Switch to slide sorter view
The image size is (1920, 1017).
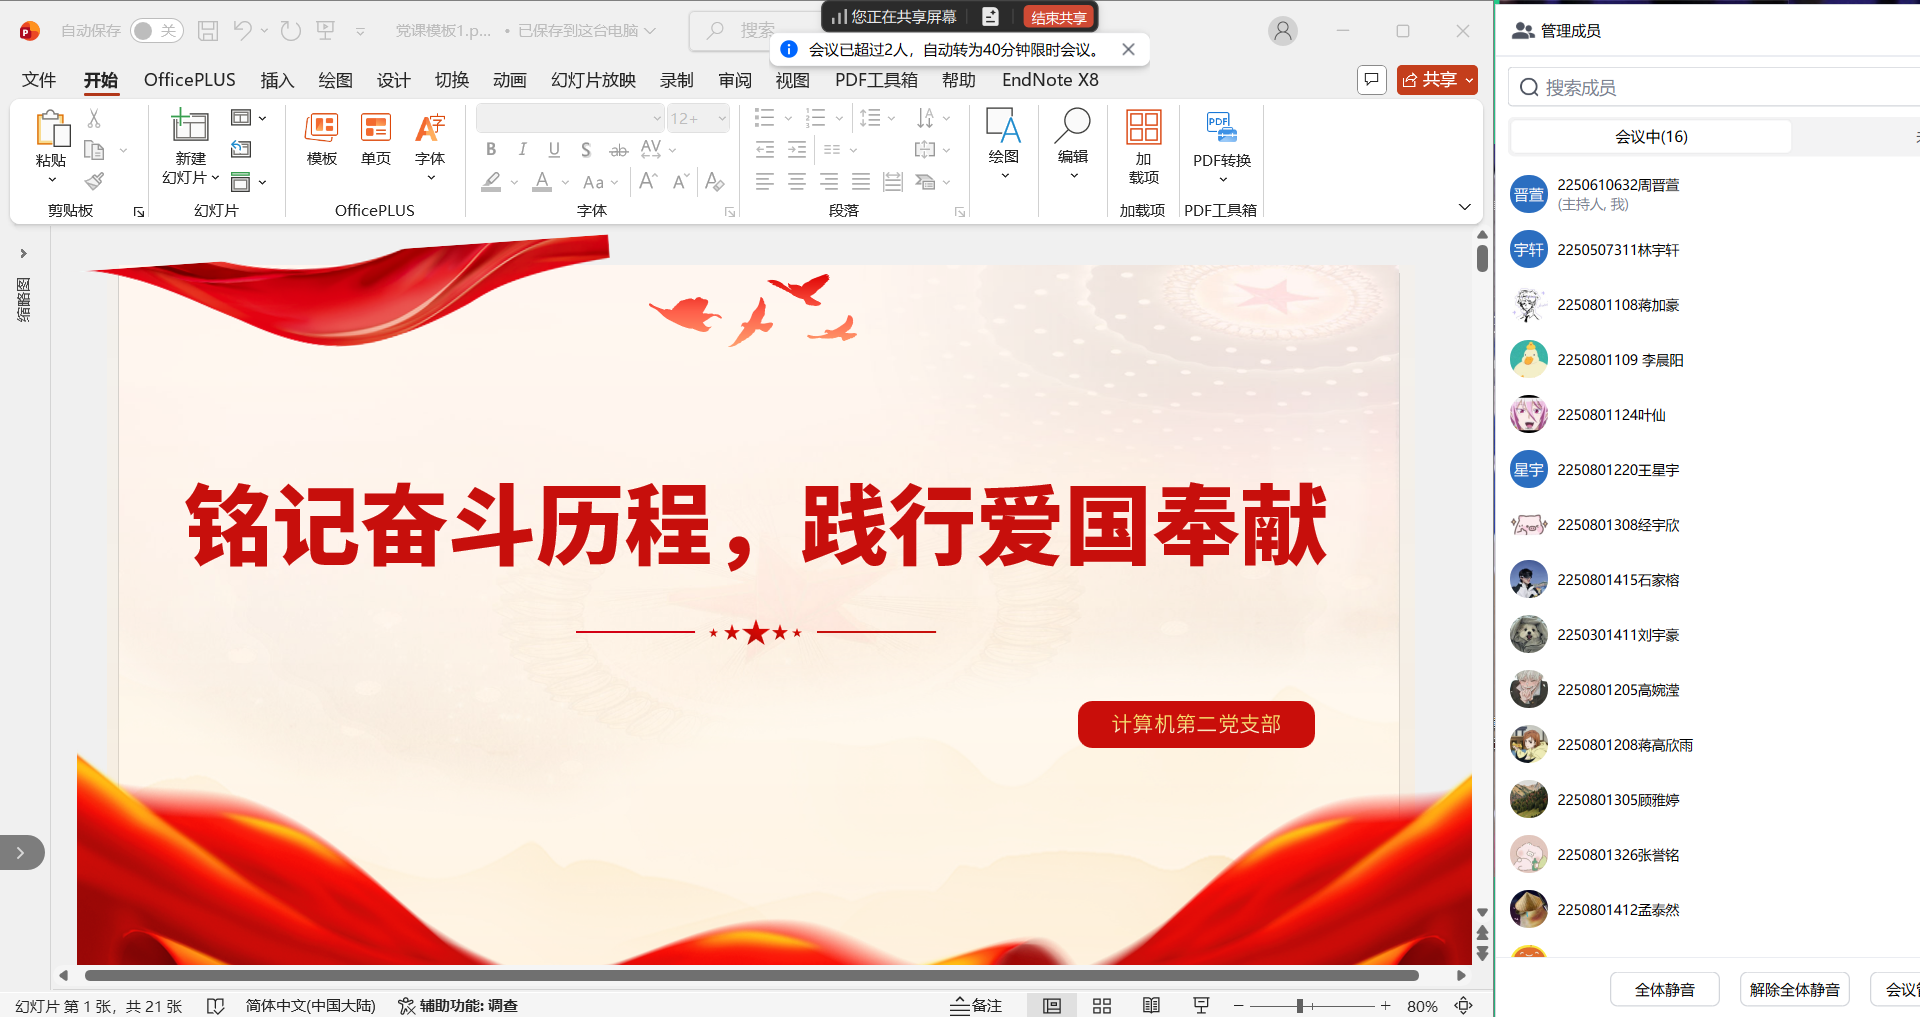(1101, 1005)
